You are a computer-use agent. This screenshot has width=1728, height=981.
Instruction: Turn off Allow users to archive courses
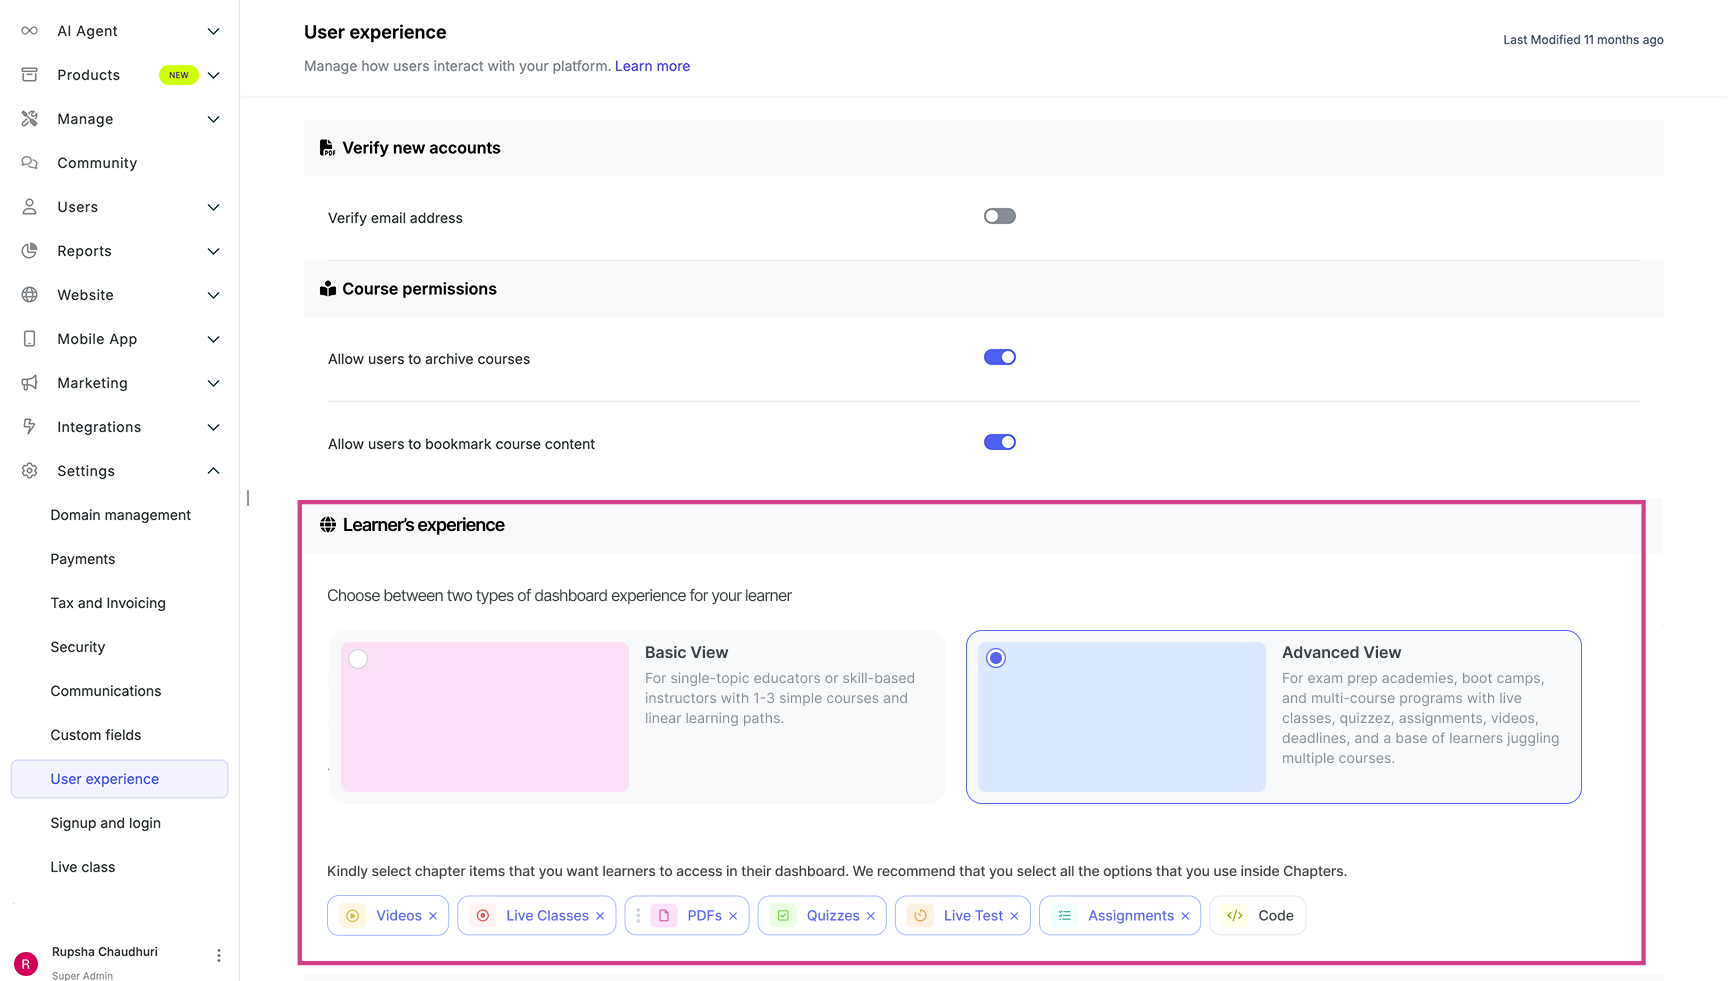(x=999, y=358)
